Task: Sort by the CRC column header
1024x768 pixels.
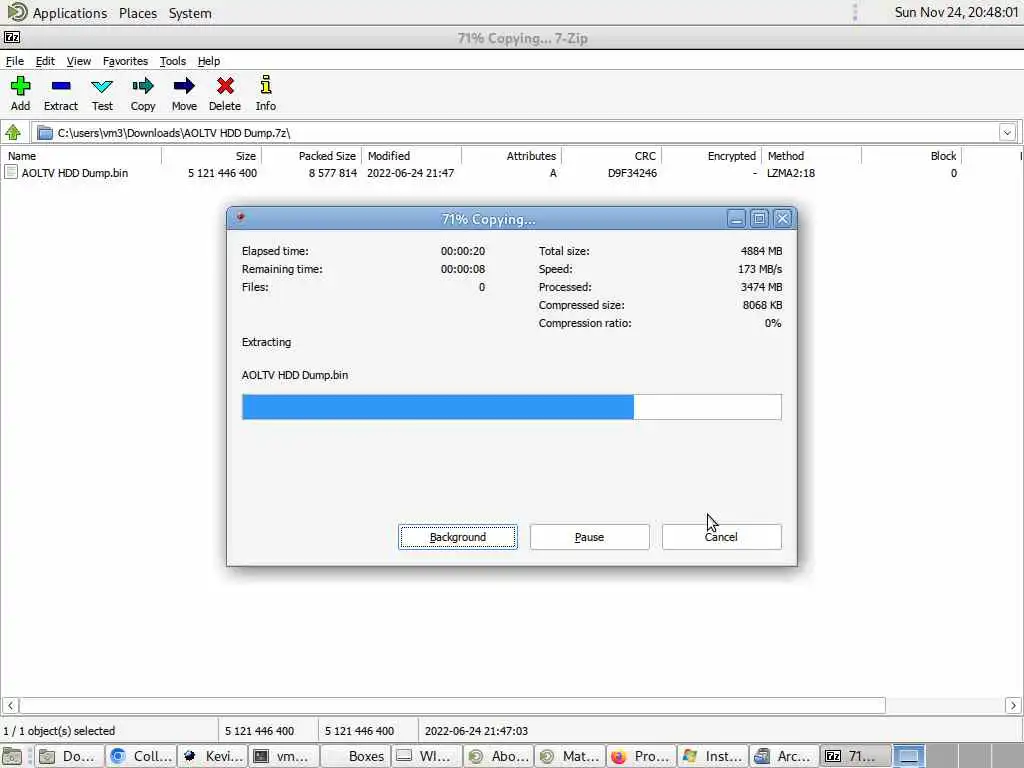Action: tap(611, 155)
